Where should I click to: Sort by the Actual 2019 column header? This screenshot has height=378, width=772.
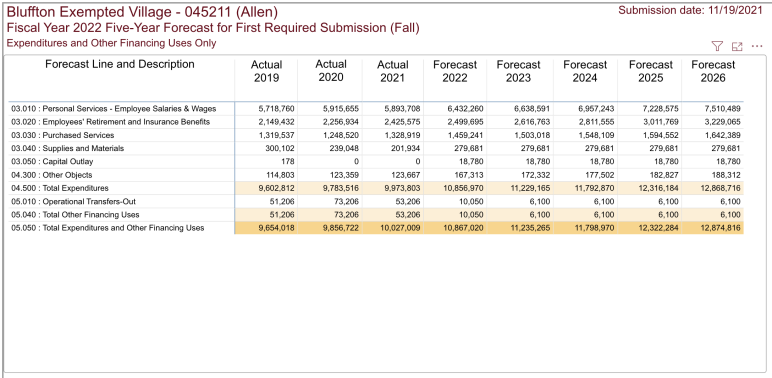(x=266, y=71)
